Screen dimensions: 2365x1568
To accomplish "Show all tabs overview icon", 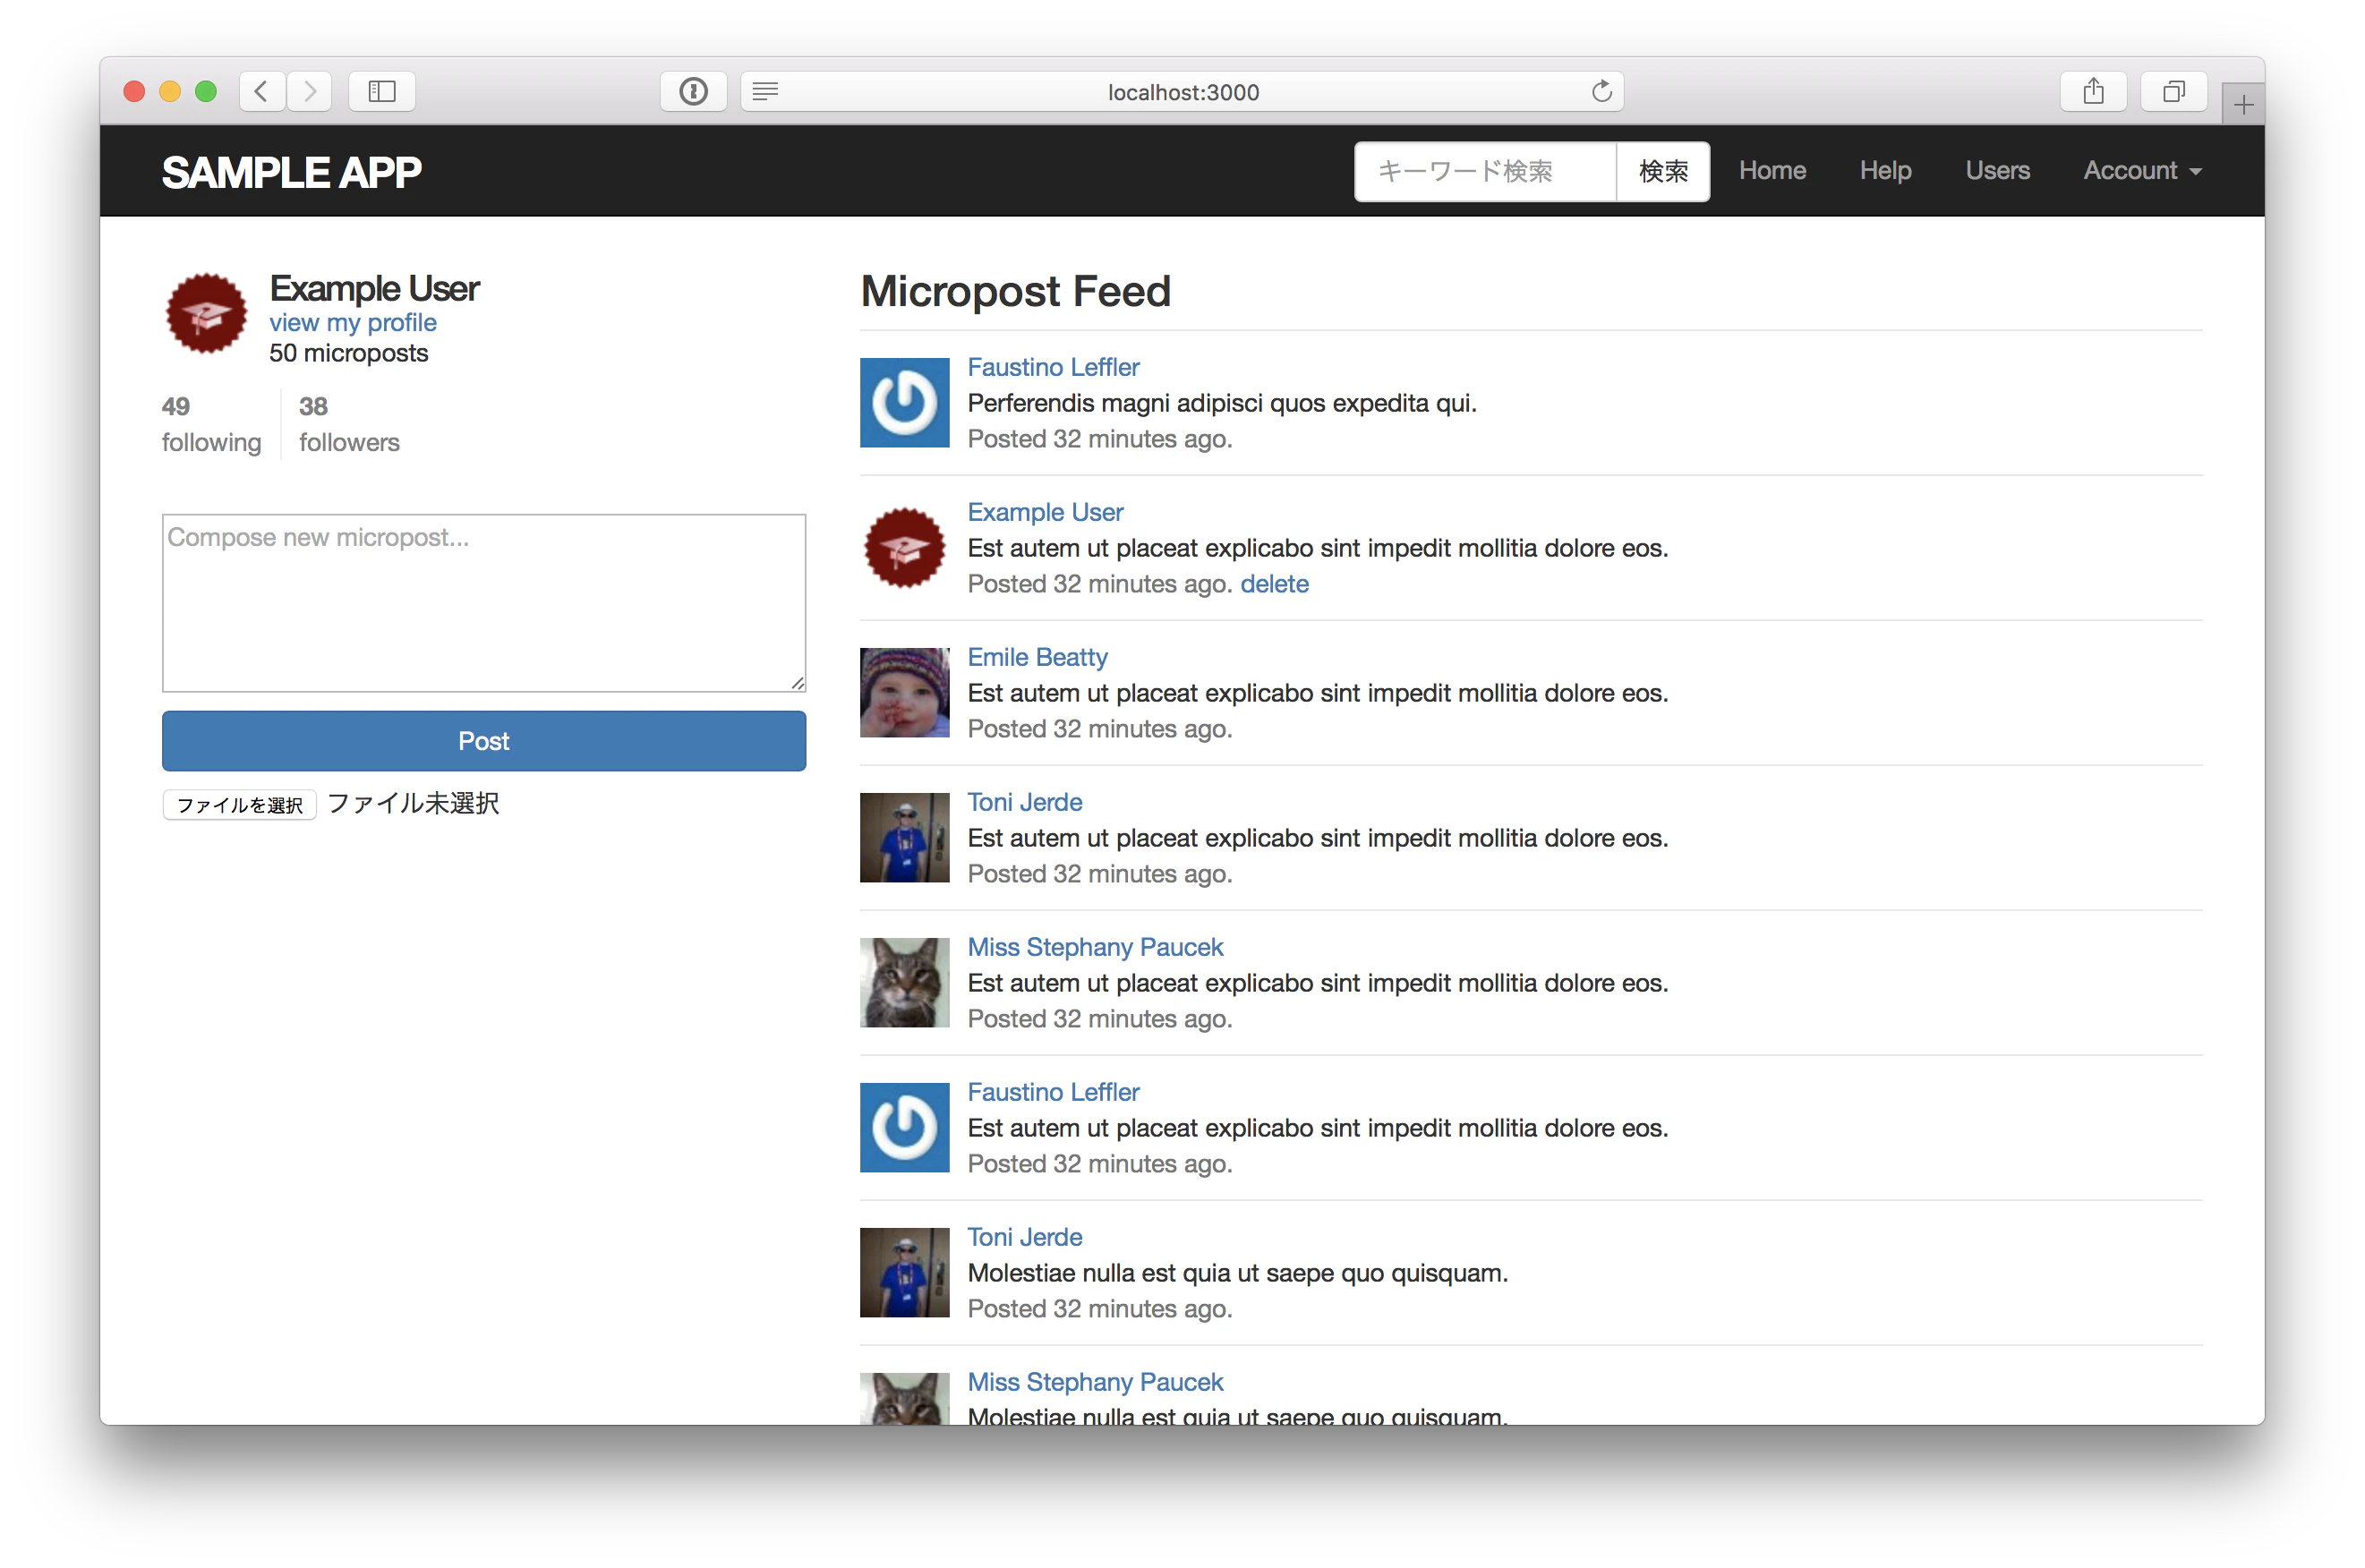I will 2173,92.
